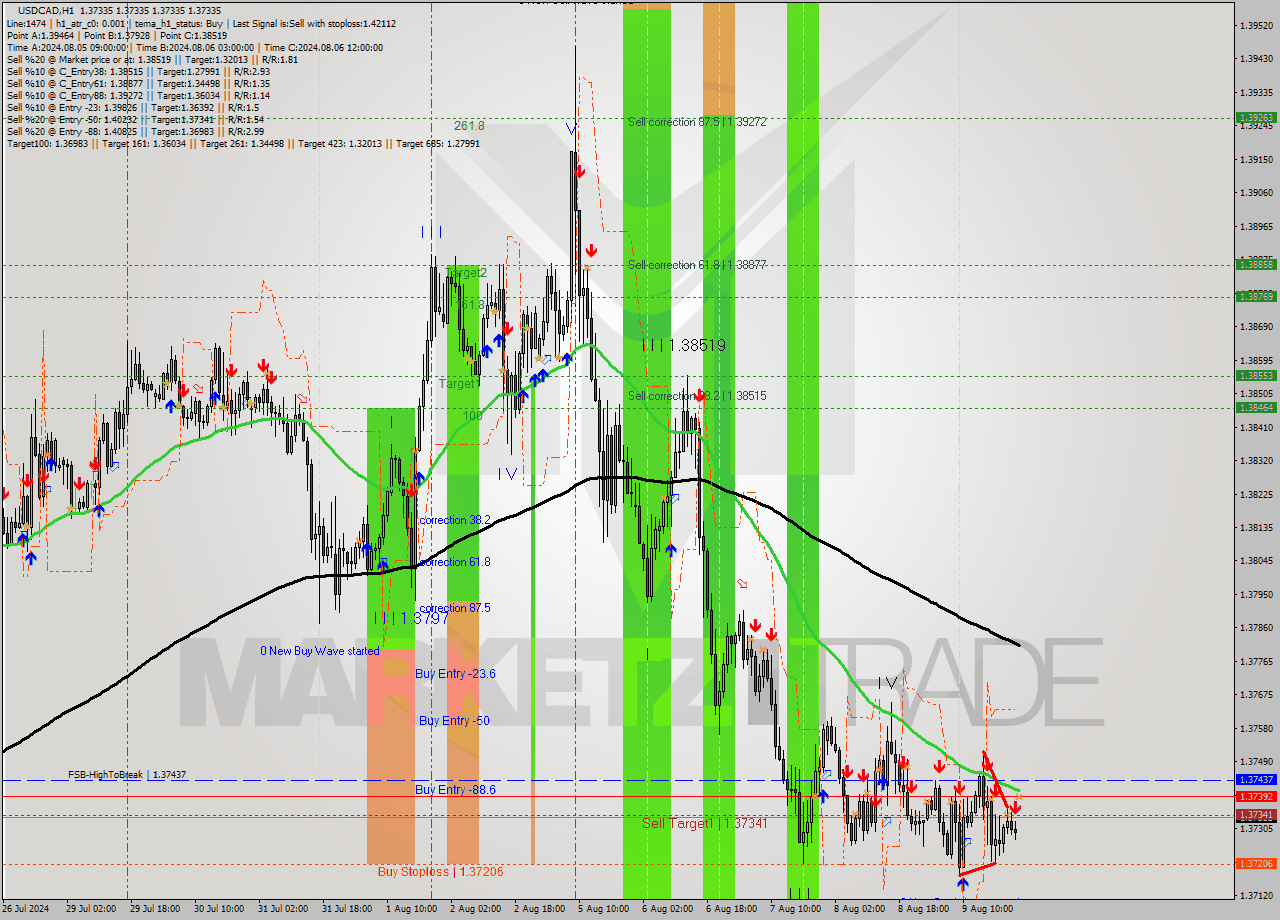The height and width of the screenshot is (920, 1280).
Task: Click the 'Sell correction 87.5 | 1.39272' label
Action: coord(697,122)
